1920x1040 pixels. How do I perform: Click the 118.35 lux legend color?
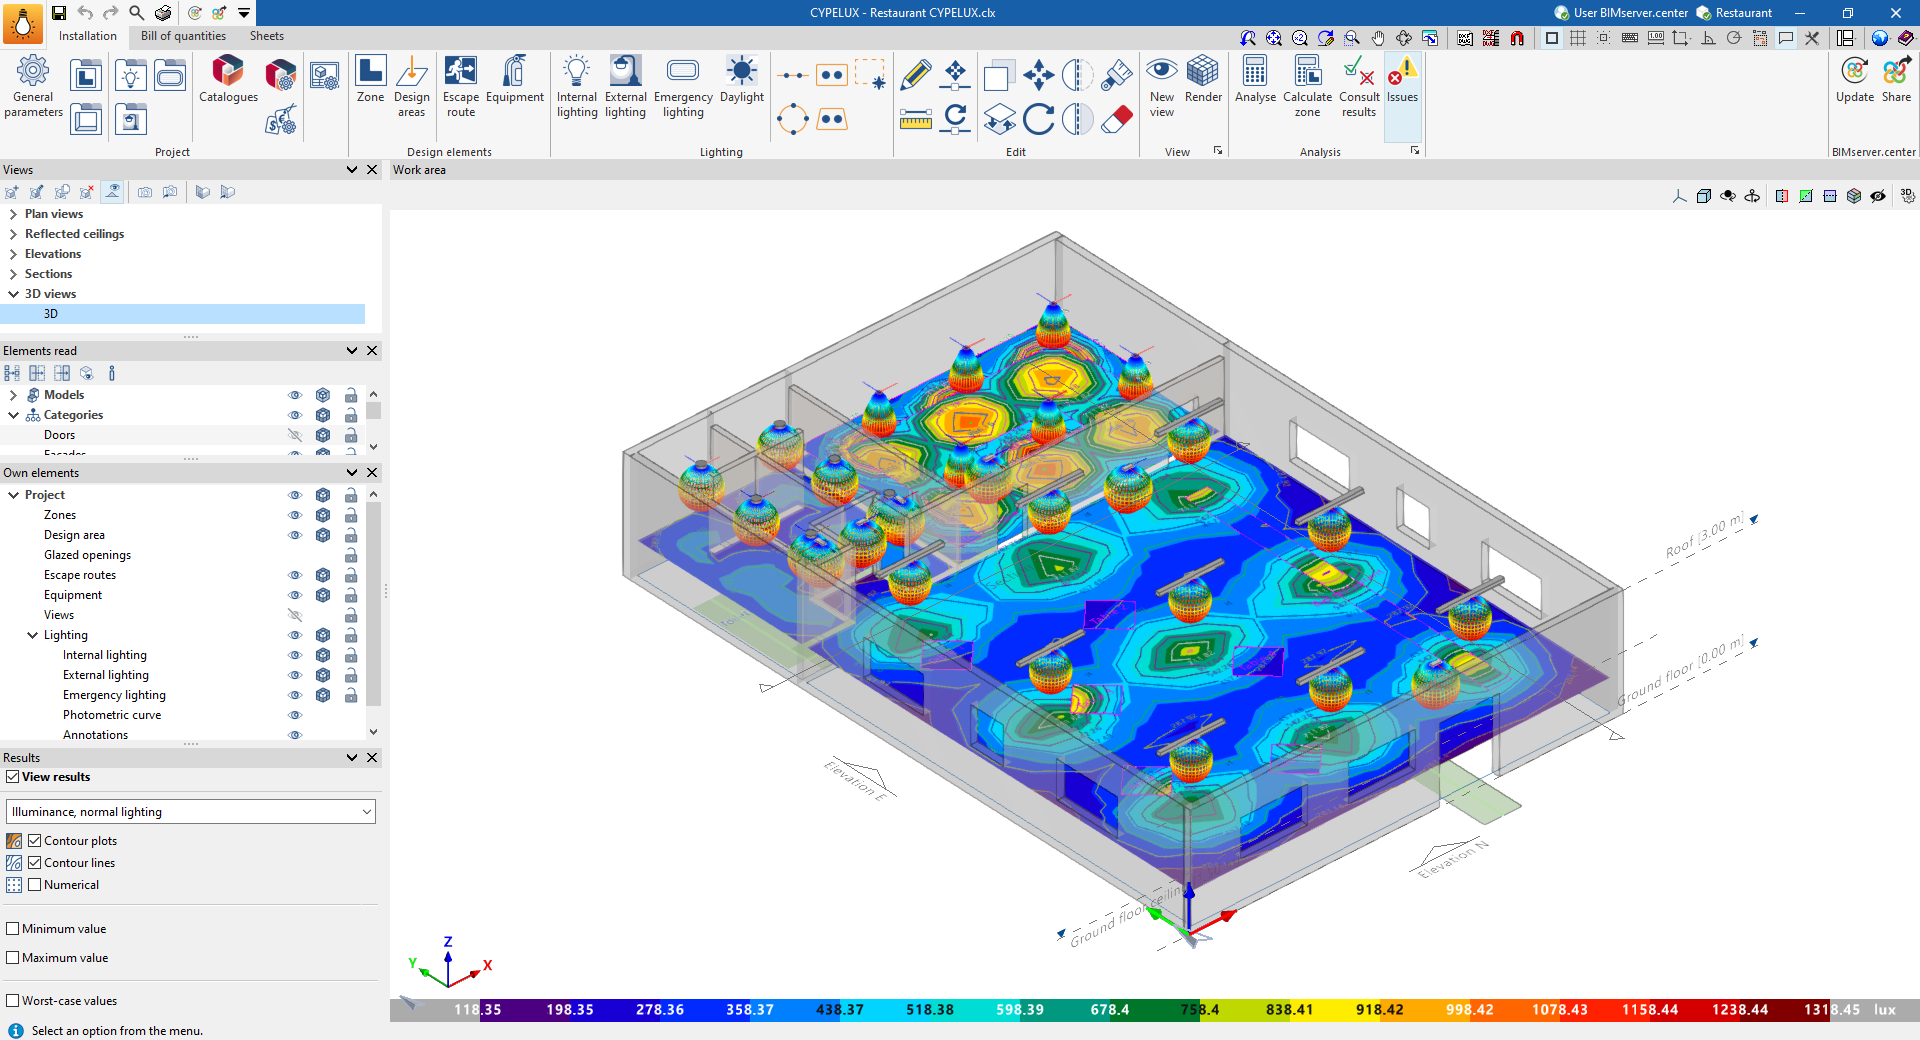tap(478, 1010)
